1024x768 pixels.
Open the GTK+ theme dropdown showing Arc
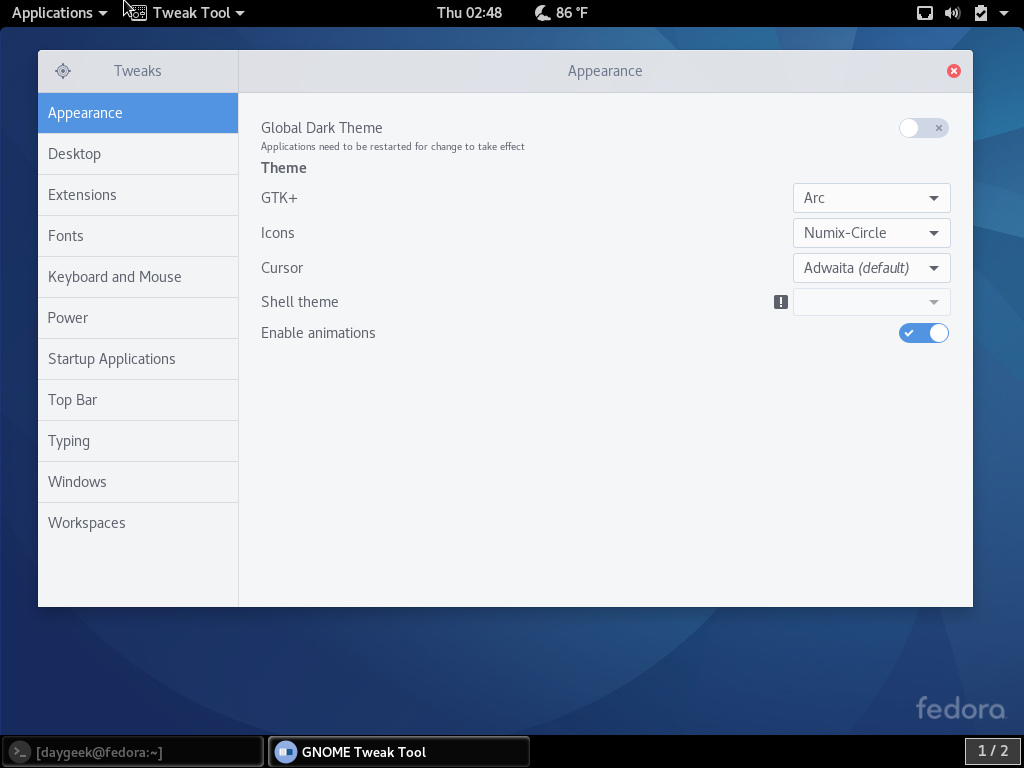point(871,198)
